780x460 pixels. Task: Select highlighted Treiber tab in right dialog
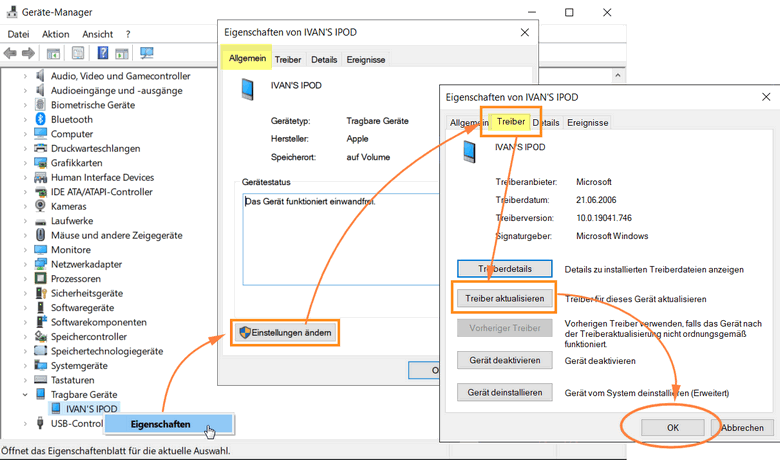[511, 121]
